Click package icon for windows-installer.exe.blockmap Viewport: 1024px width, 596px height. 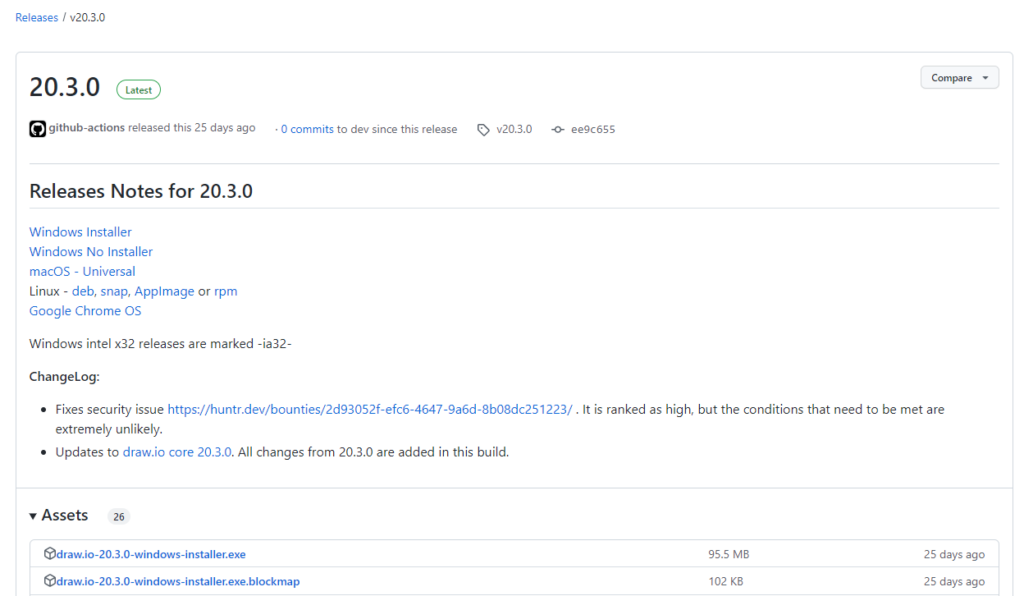coord(50,580)
